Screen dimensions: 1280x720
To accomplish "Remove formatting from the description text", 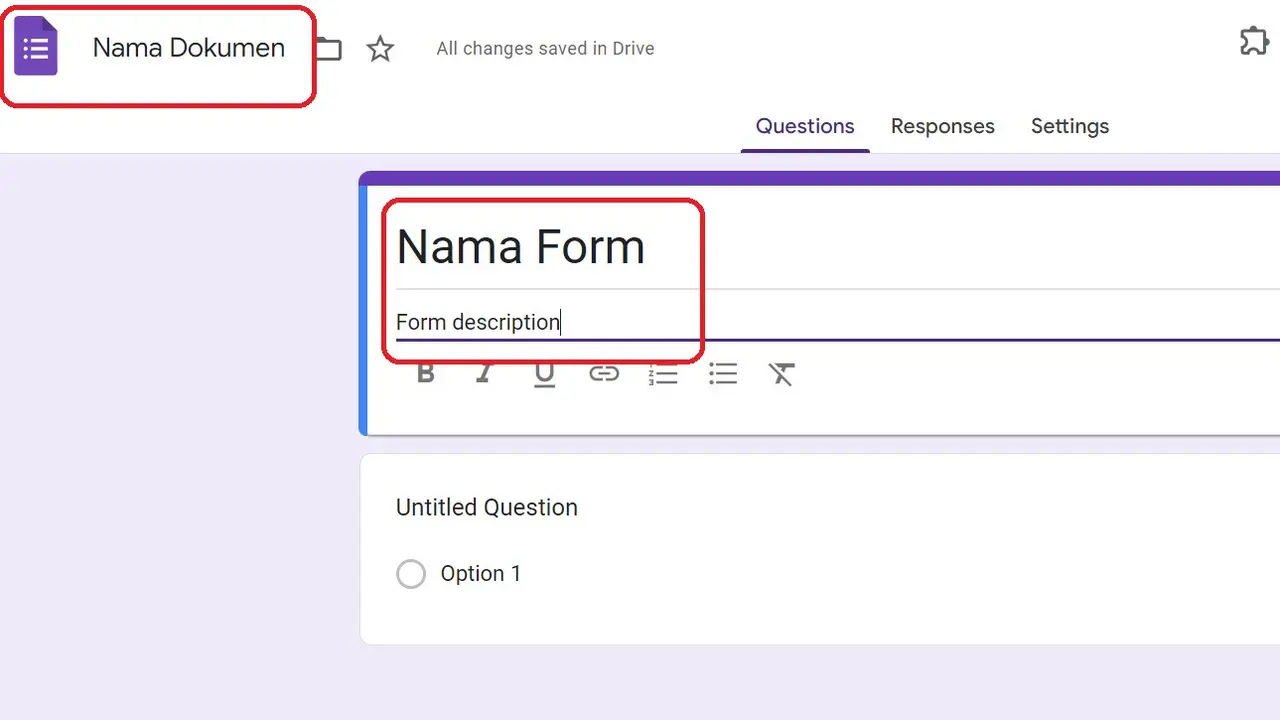I will click(x=782, y=373).
